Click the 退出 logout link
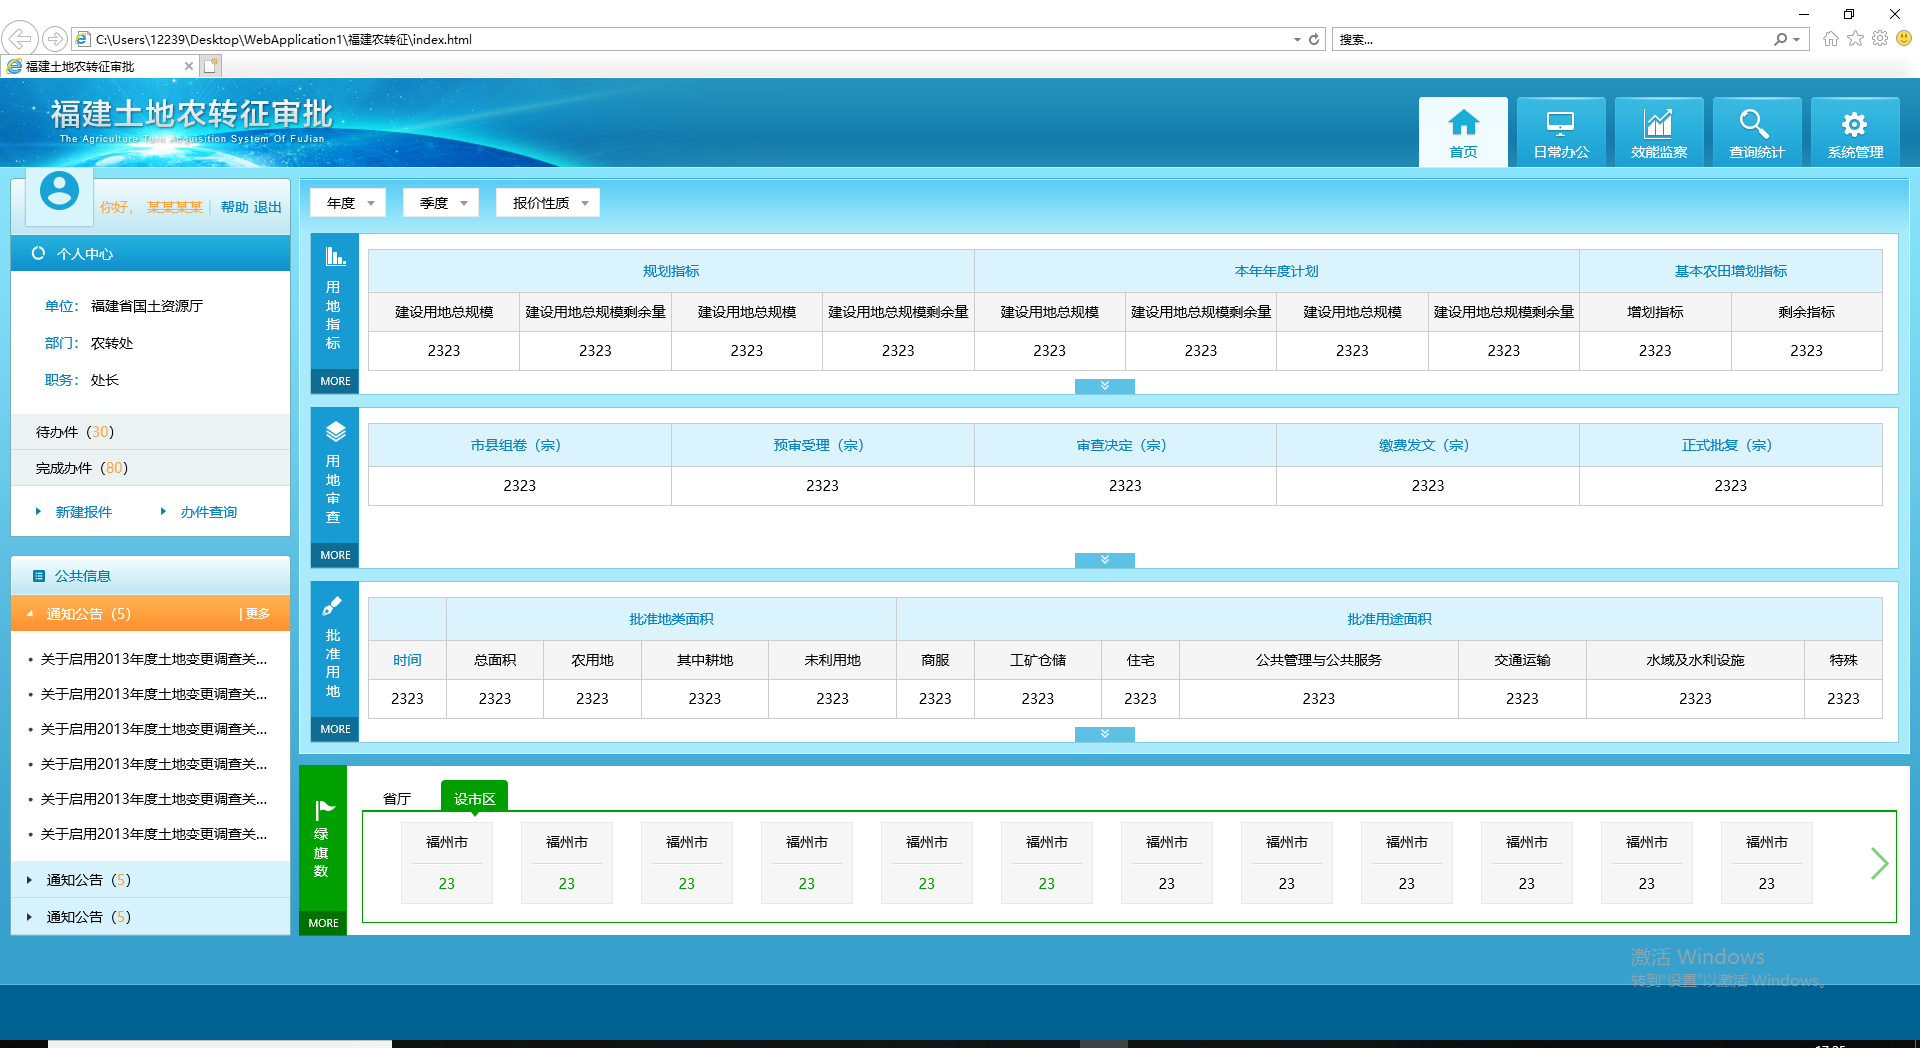Image resolution: width=1920 pixels, height=1048 pixels. [x=268, y=207]
